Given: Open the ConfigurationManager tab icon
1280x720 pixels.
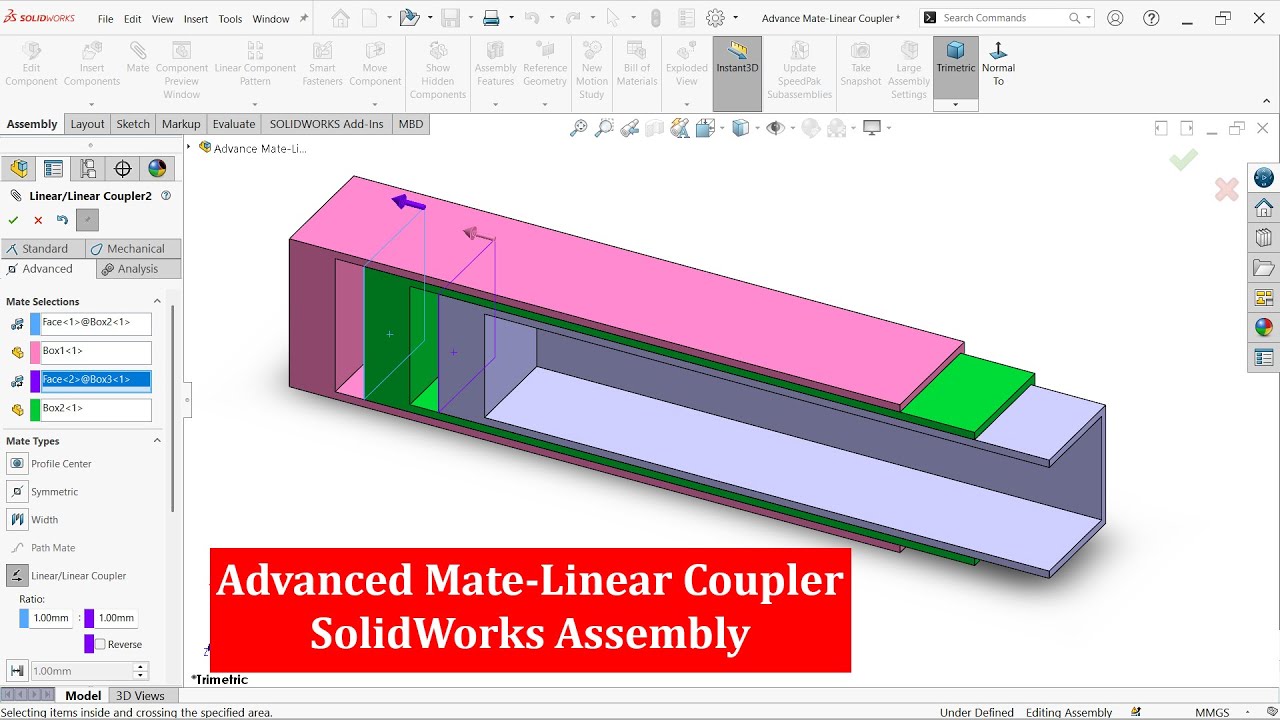Looking at the screenshot, I should pos(88,168).
